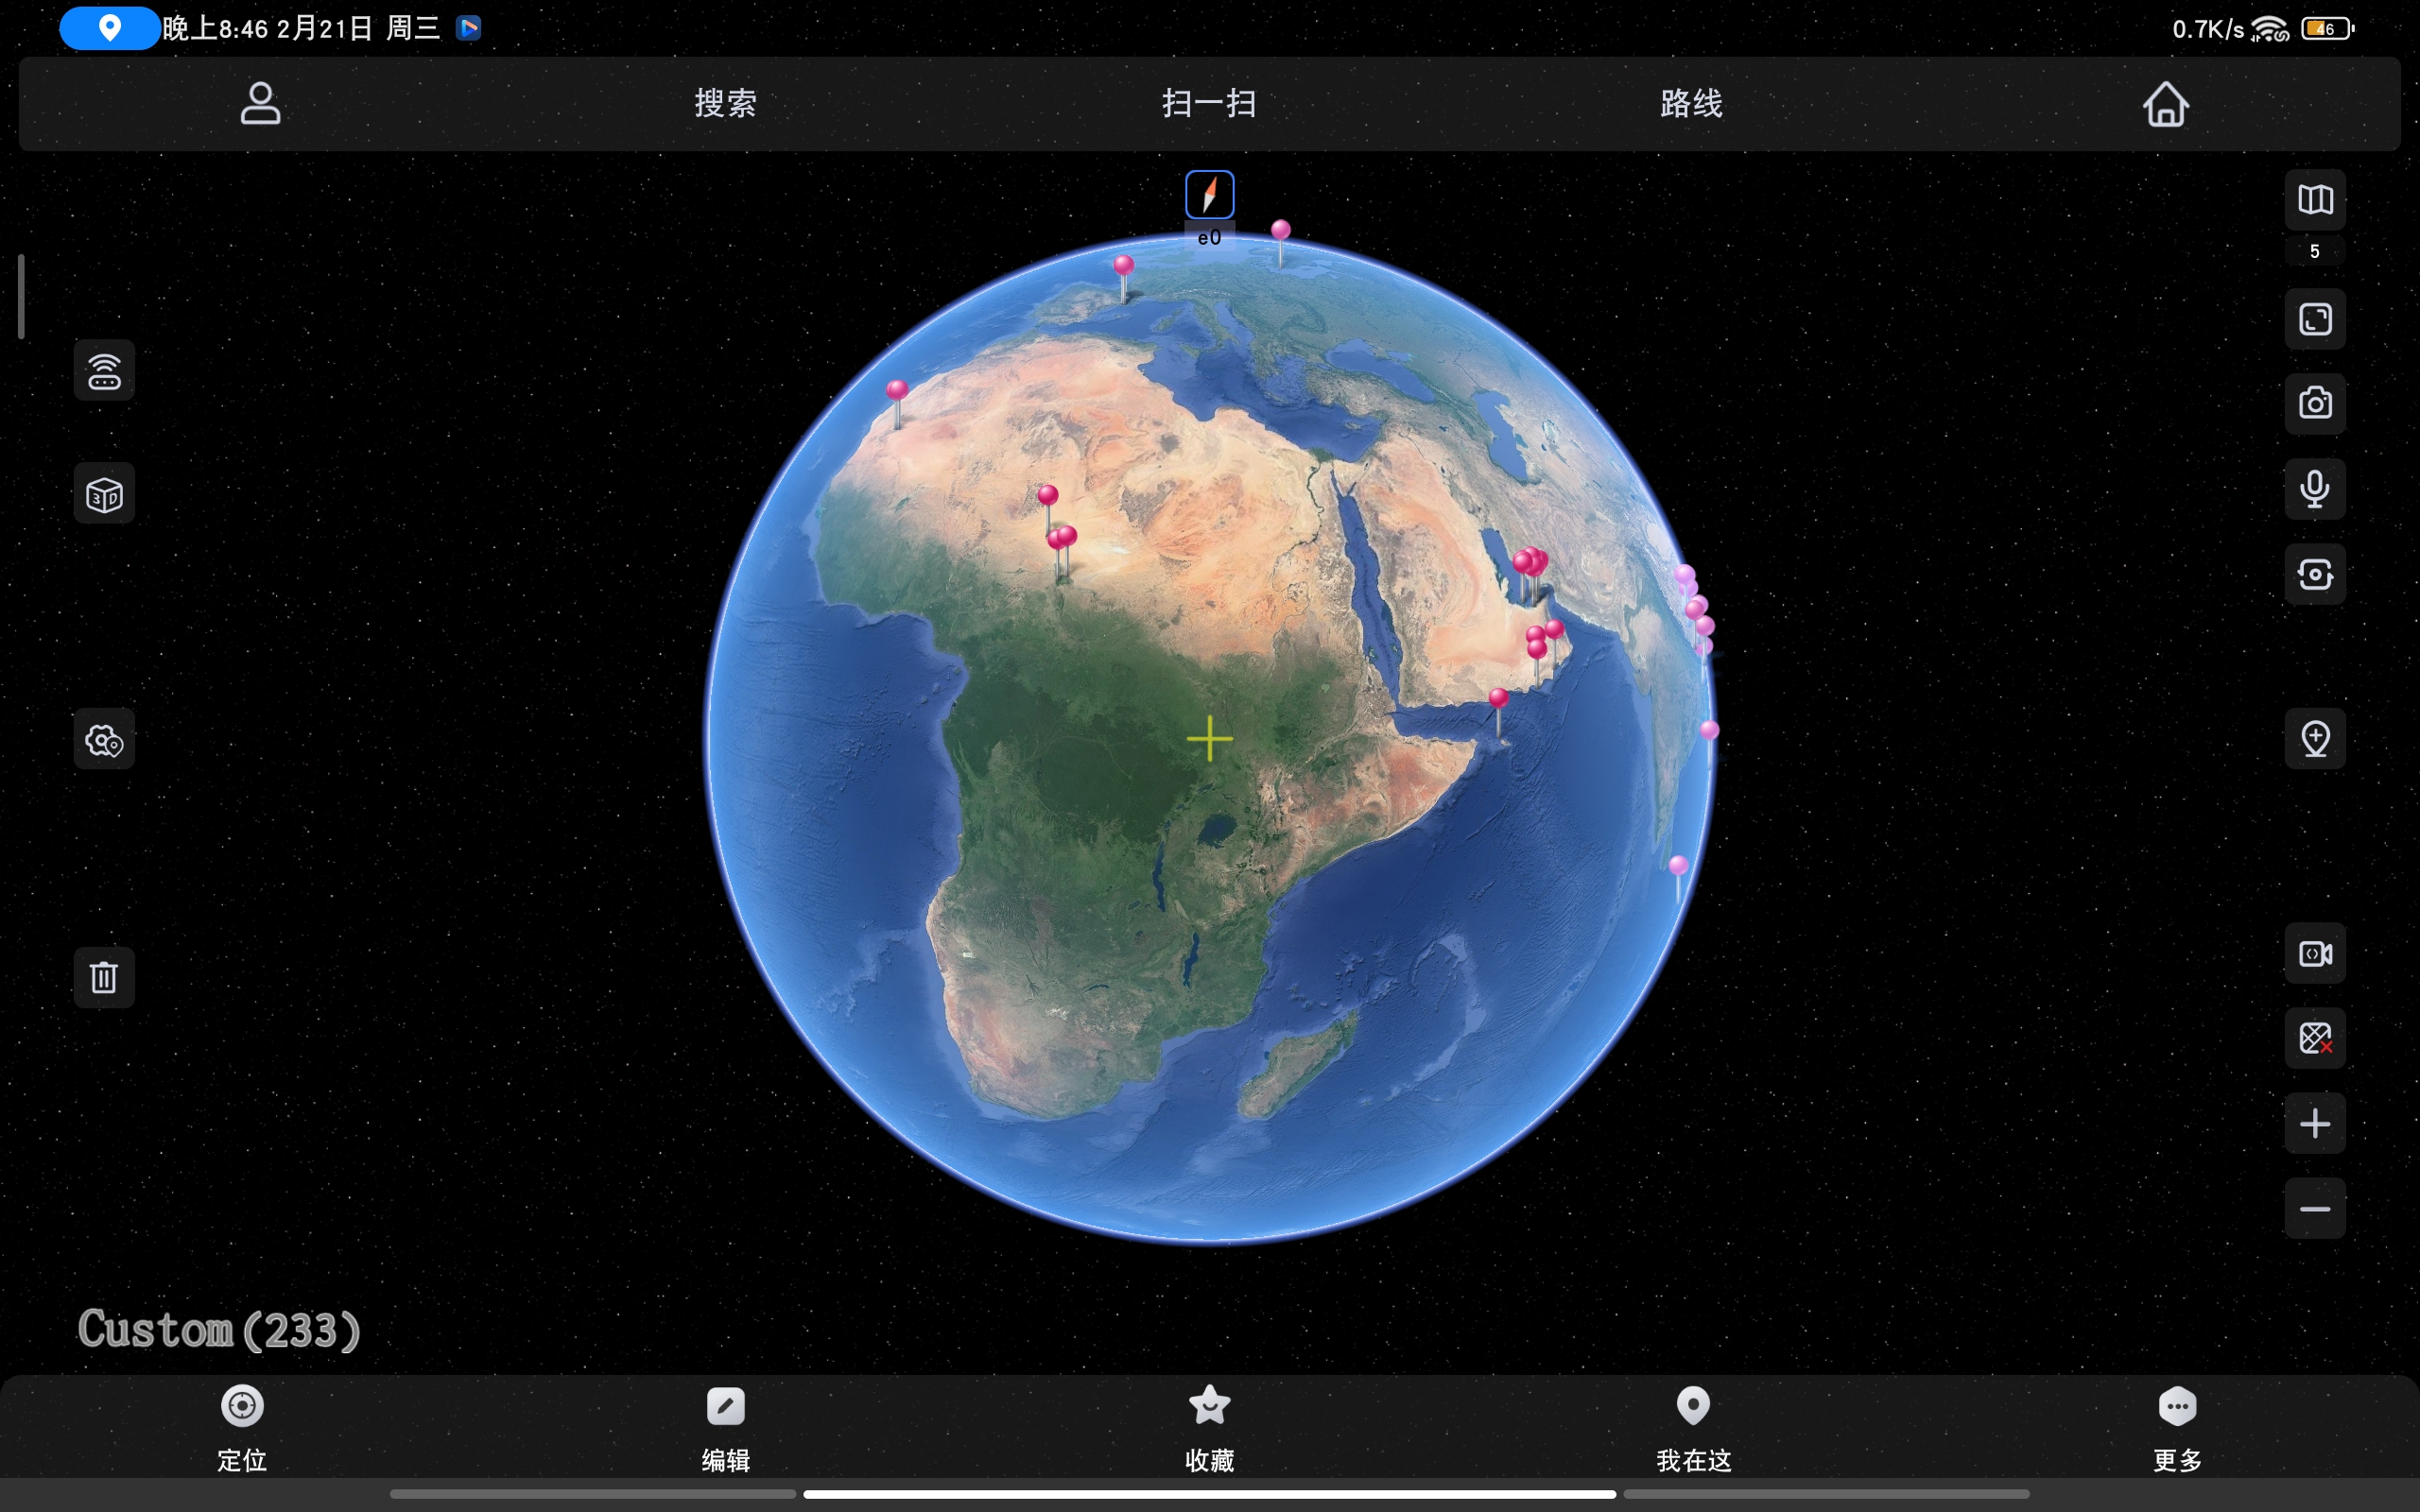Tap the 定位 locate button

242,1428
